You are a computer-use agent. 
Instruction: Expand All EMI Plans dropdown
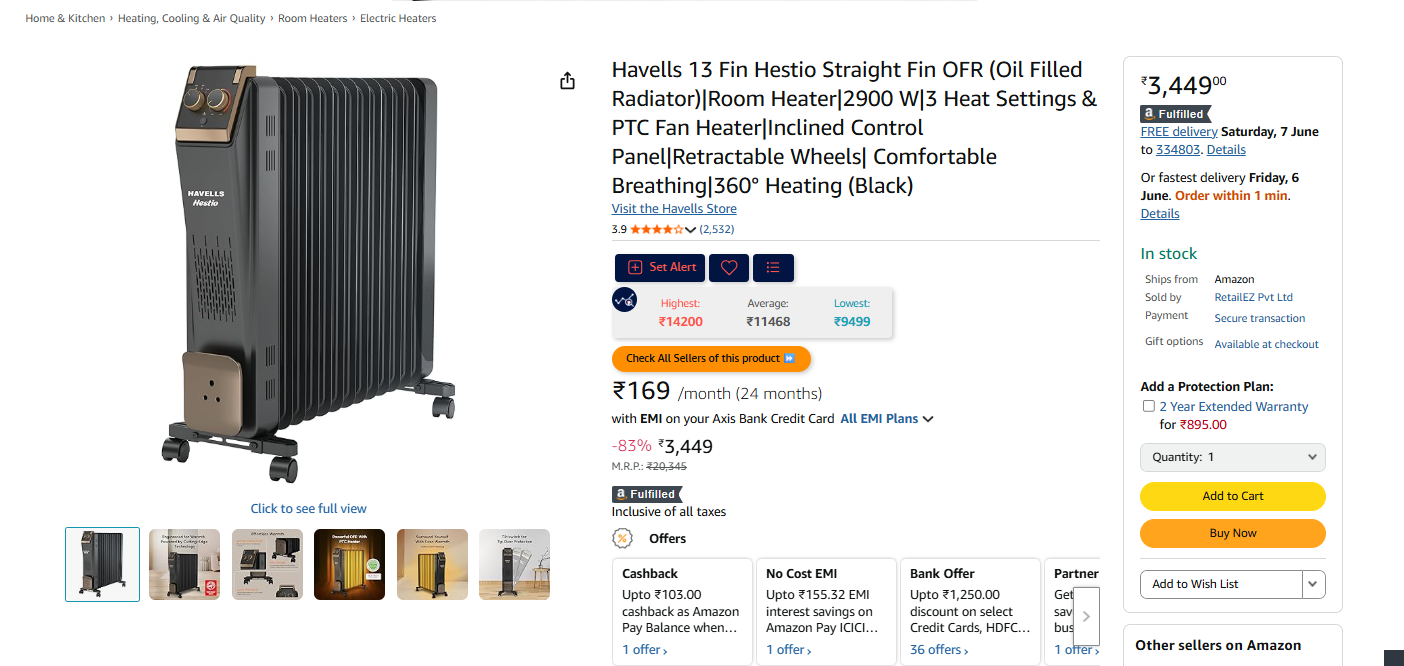(887, 419)
